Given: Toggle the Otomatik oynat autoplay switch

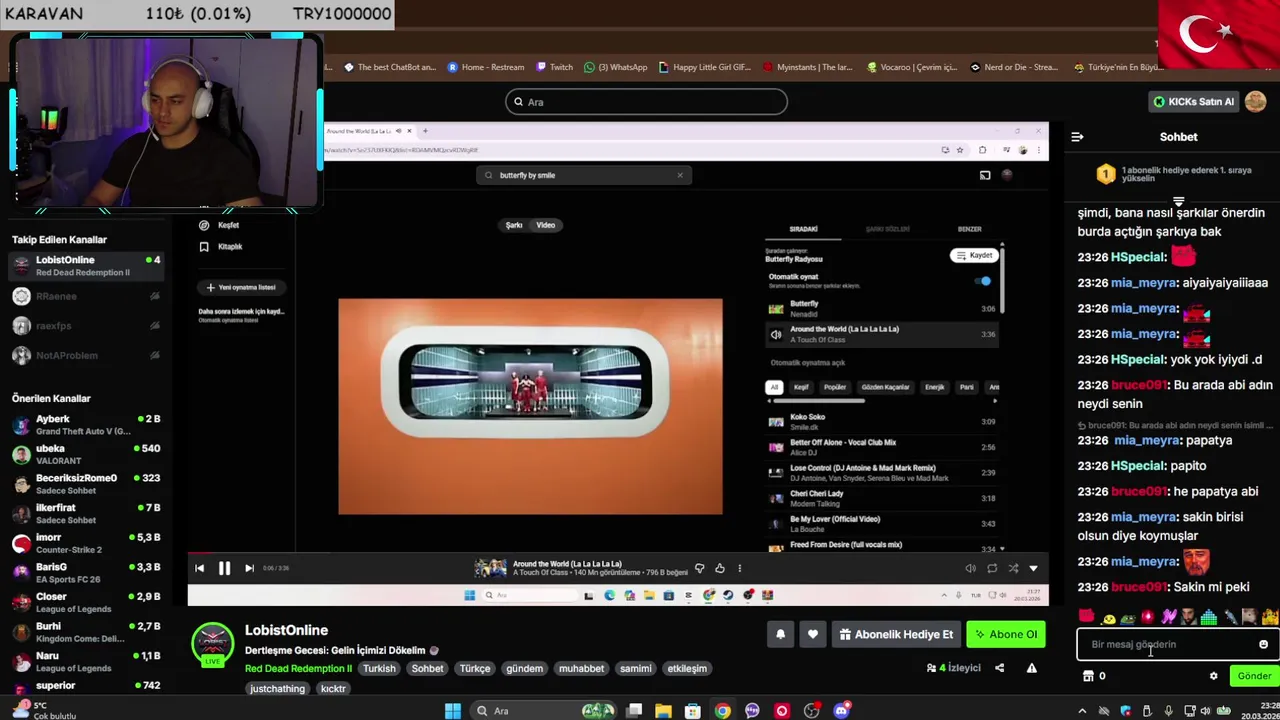Looking at the screenshot, I should click(984, 281).
